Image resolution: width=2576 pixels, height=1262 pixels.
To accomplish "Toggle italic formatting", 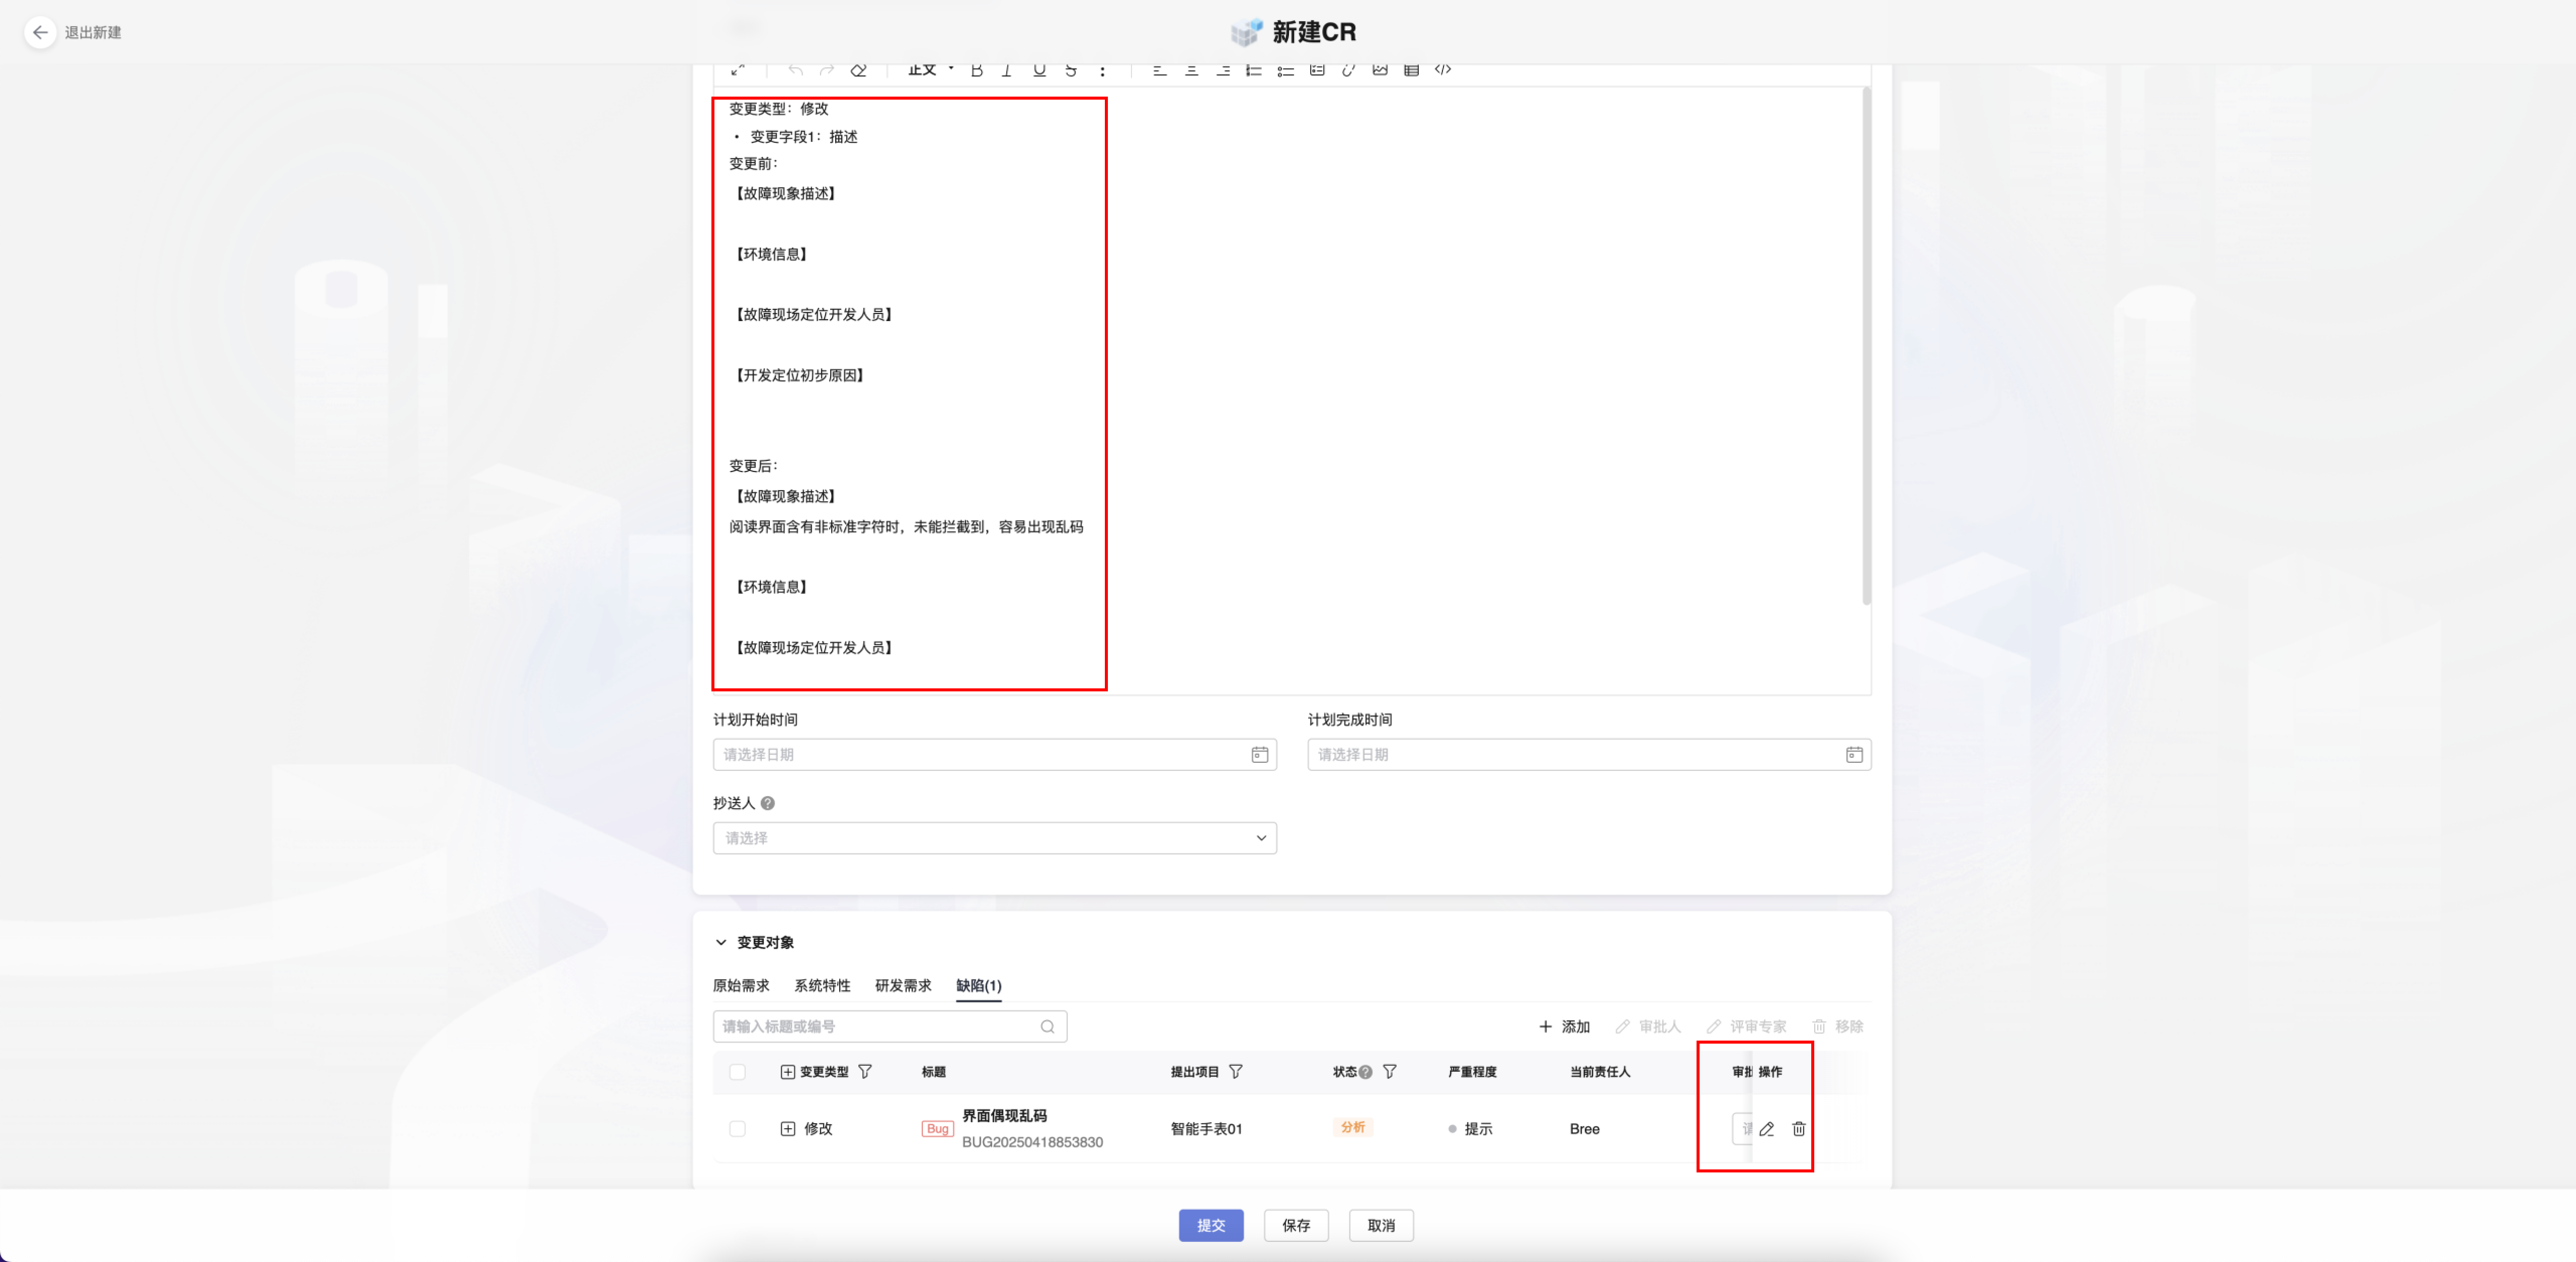I will tap(1007, 70).
